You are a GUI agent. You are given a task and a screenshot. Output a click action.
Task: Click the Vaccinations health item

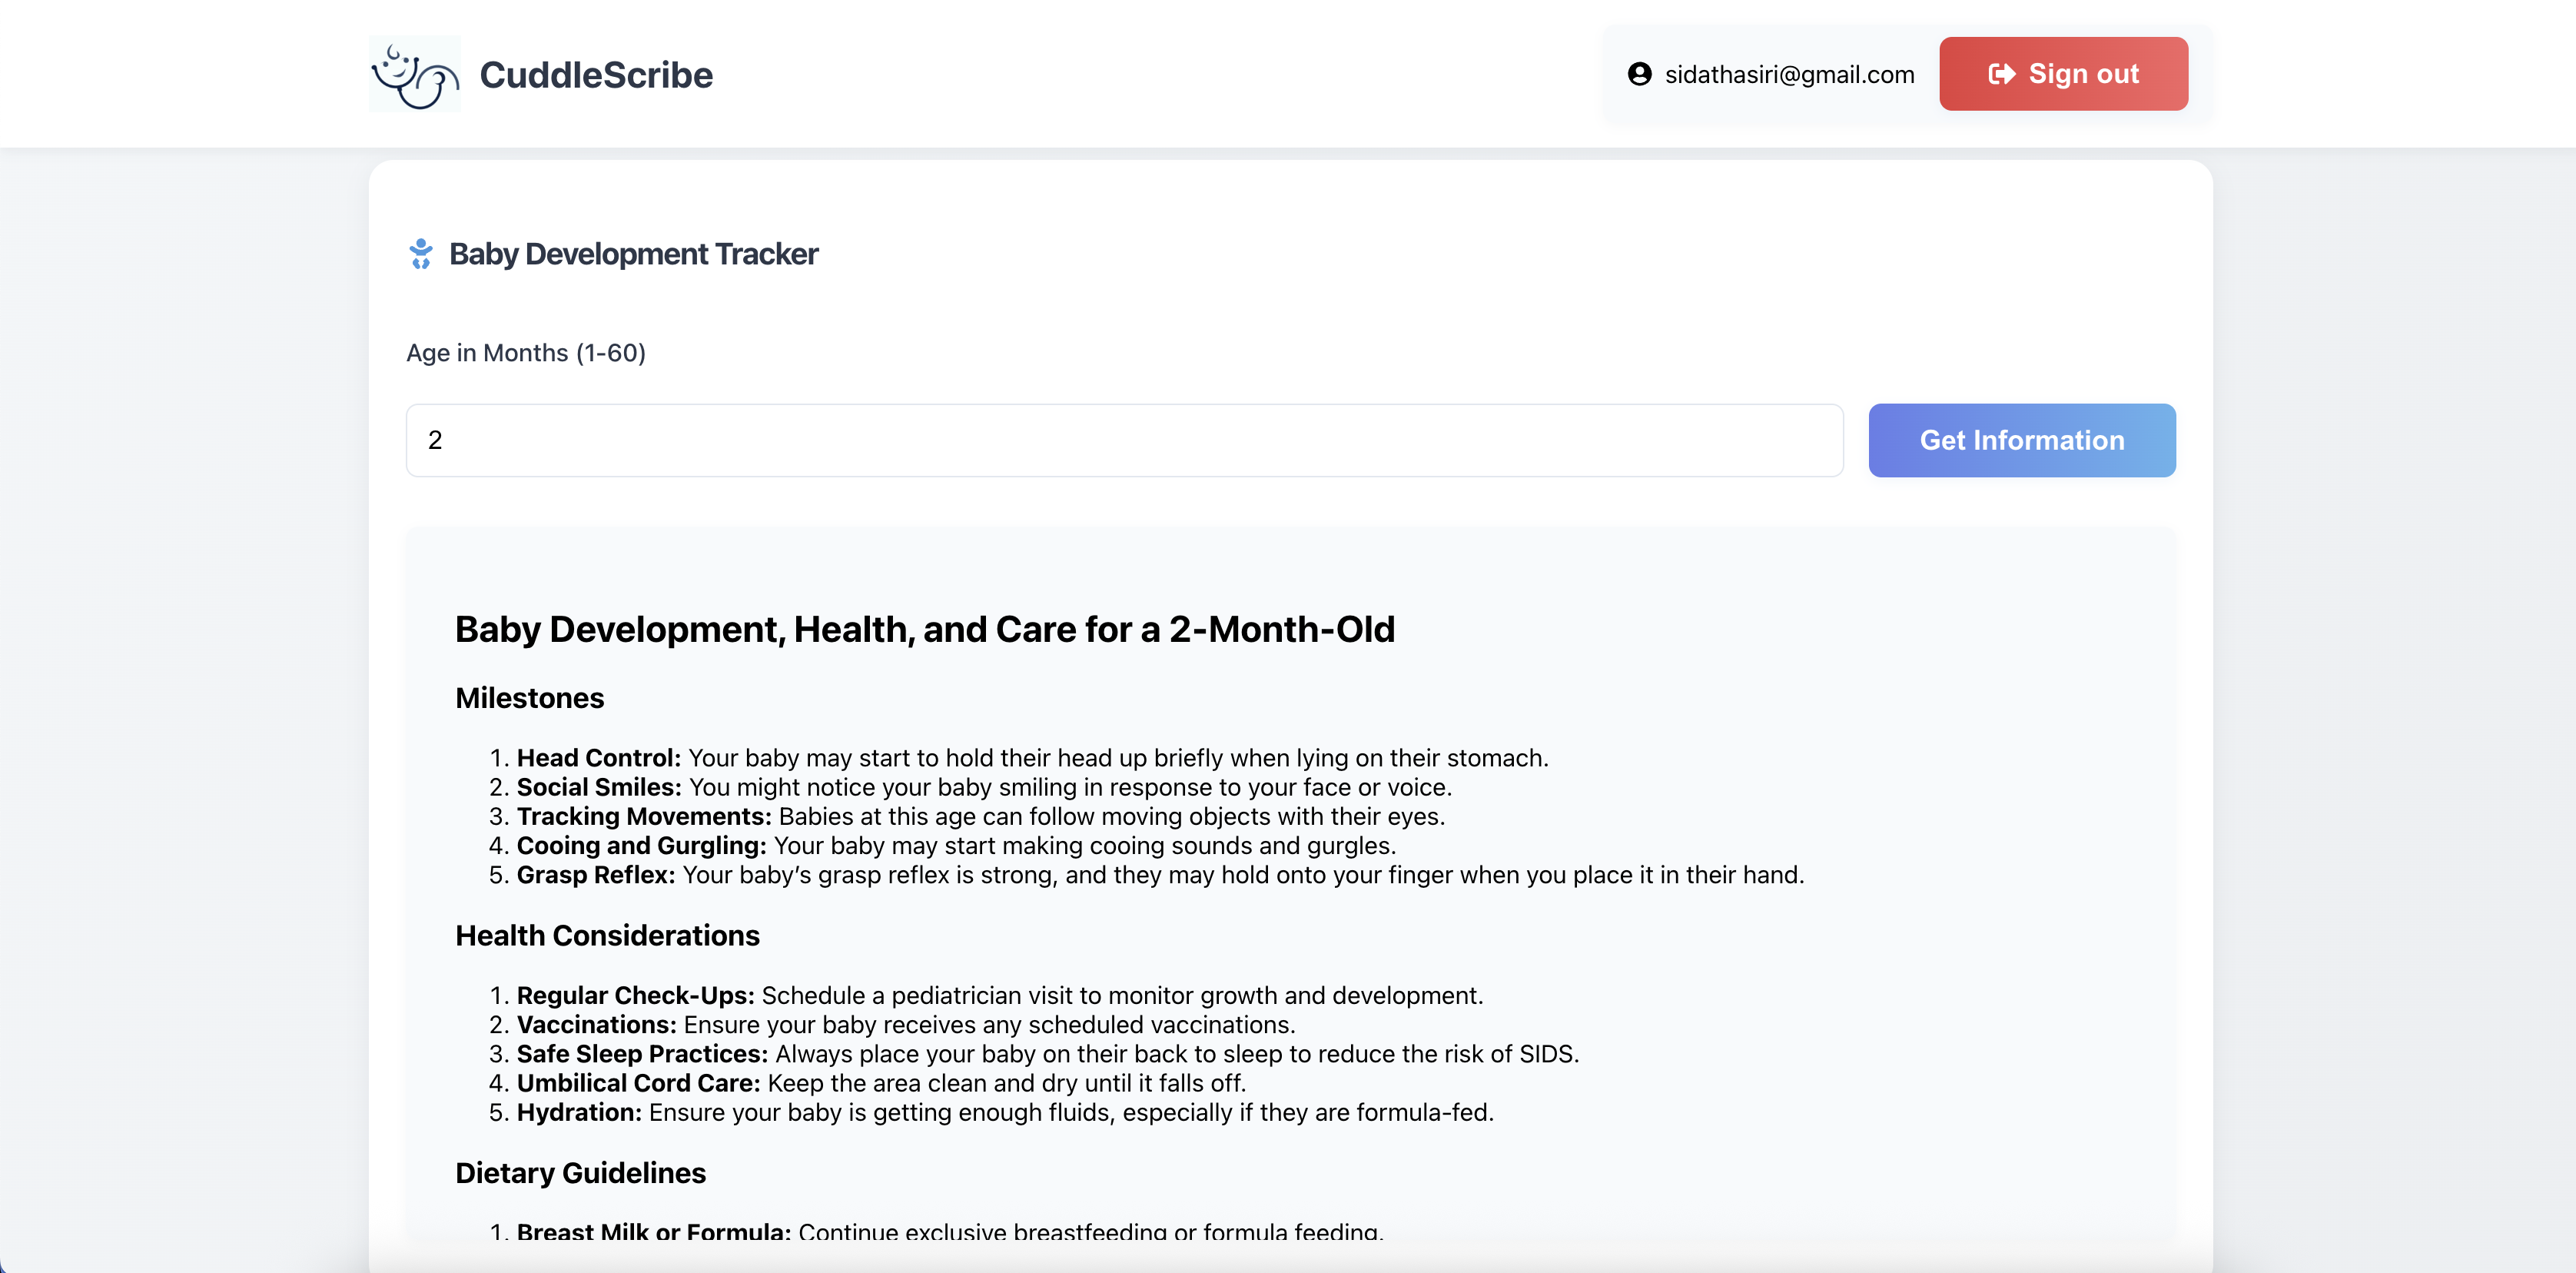(905, 1025)
